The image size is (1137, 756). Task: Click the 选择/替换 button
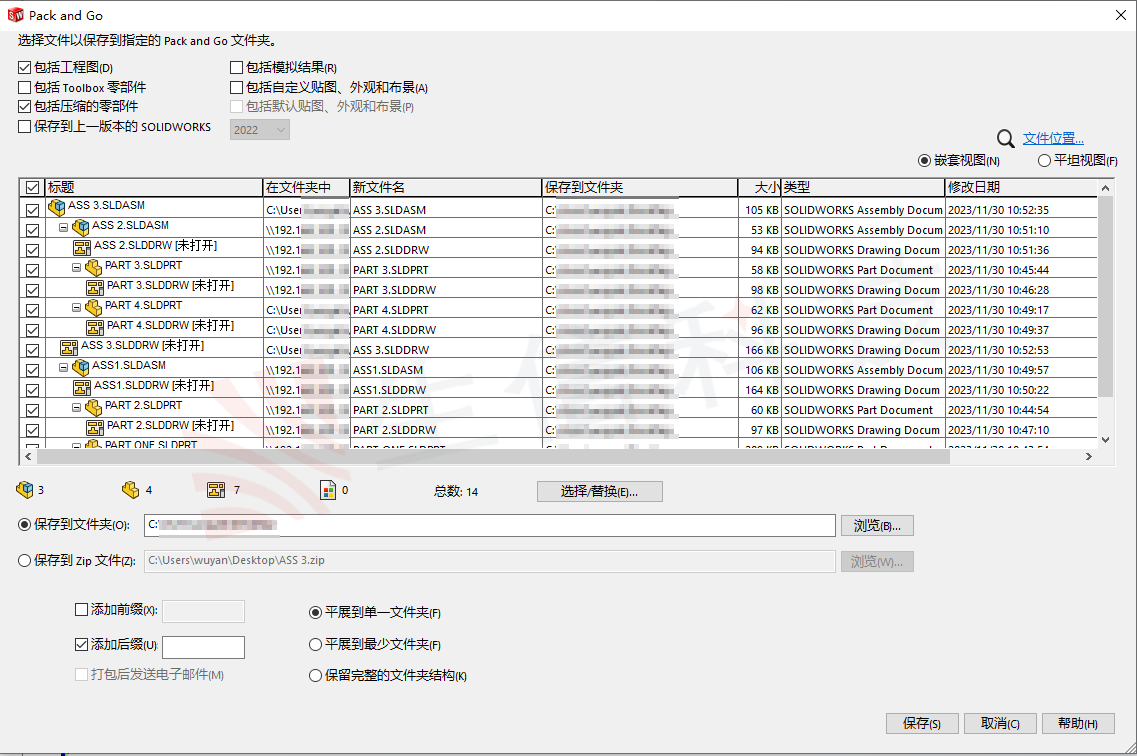600,491
